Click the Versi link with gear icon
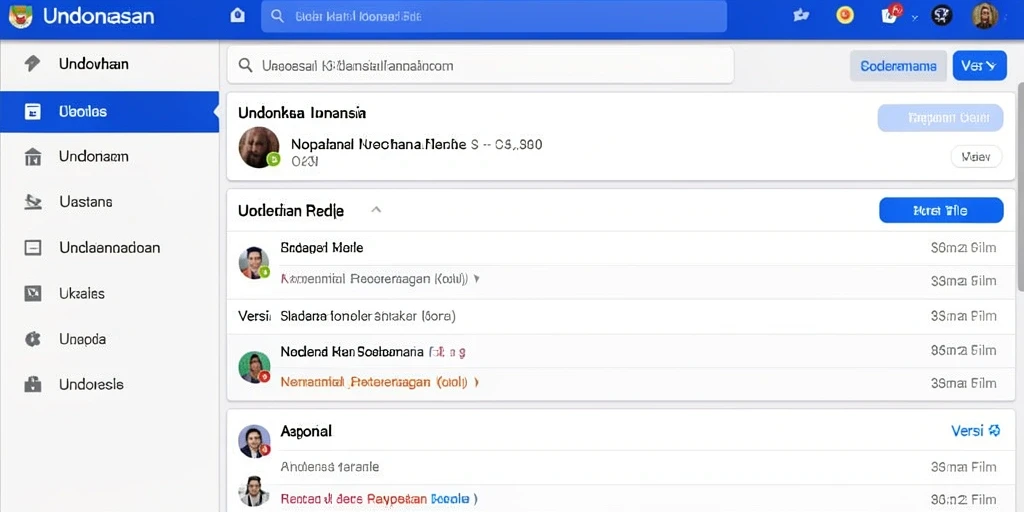Screen dimensions: 1024x512 (976, 430)
